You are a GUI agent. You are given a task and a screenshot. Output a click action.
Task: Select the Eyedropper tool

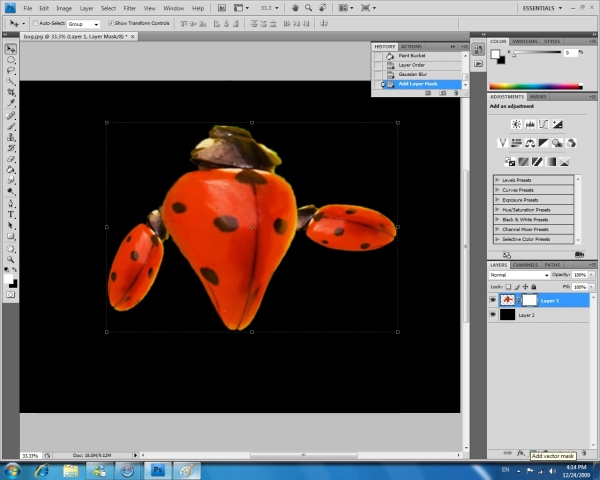11,103
